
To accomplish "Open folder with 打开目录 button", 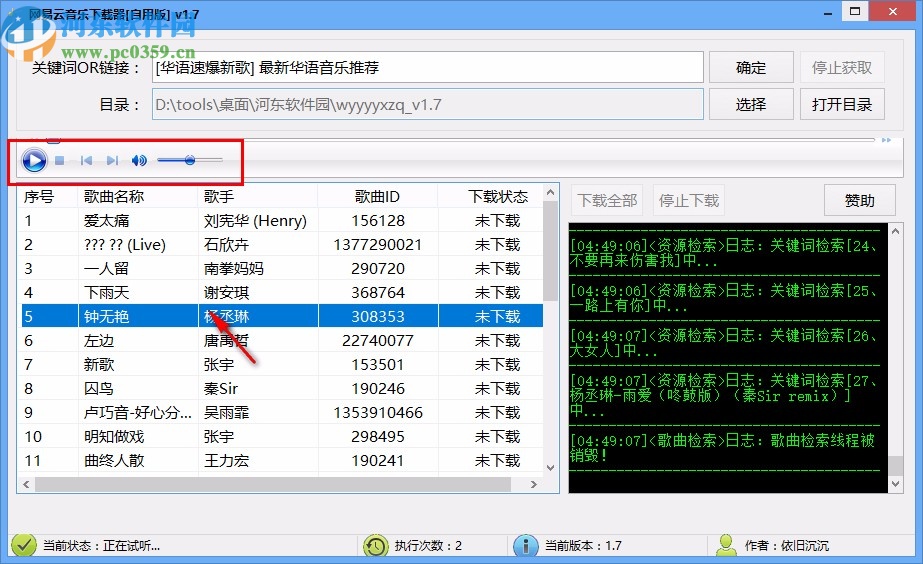I will click(x=842, y=105).
